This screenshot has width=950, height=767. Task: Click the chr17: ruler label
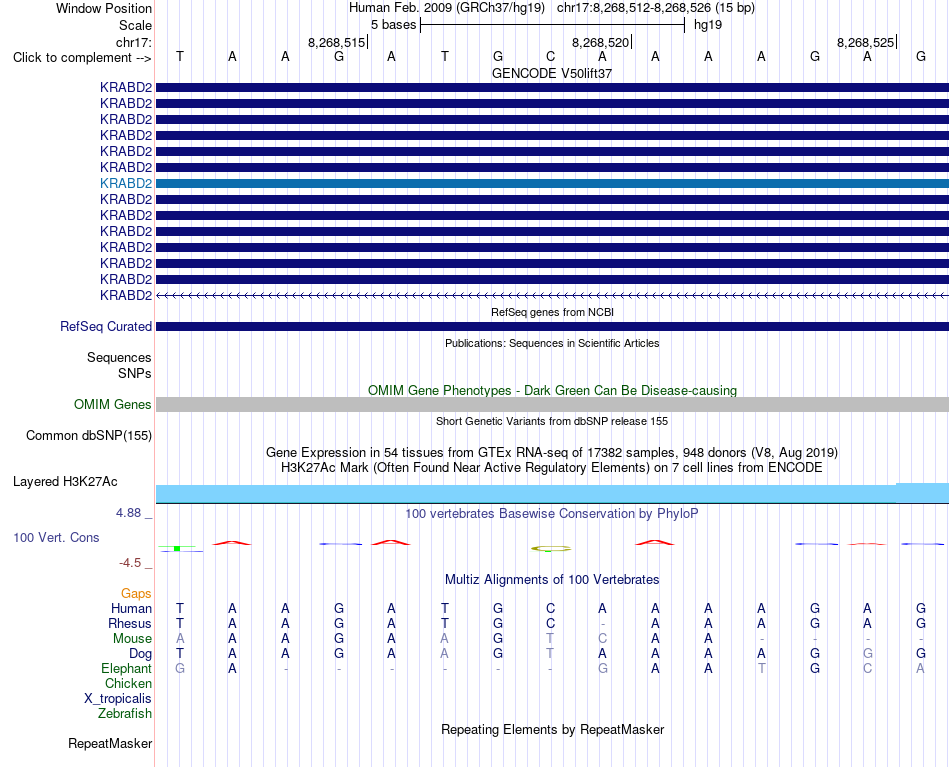(x=133, y=42)
